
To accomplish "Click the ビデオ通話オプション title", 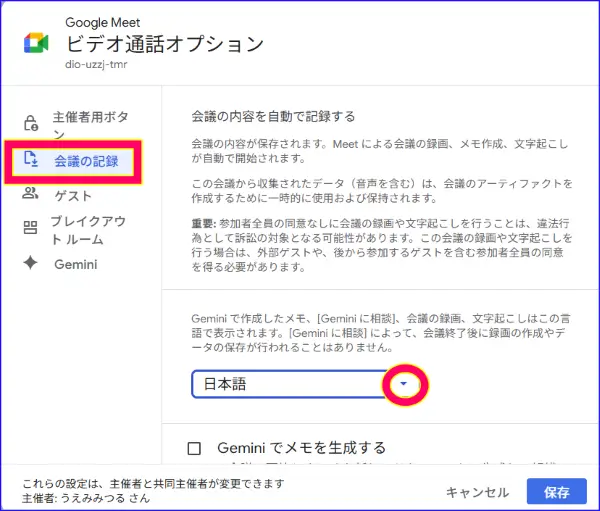I will click(165, 43).
